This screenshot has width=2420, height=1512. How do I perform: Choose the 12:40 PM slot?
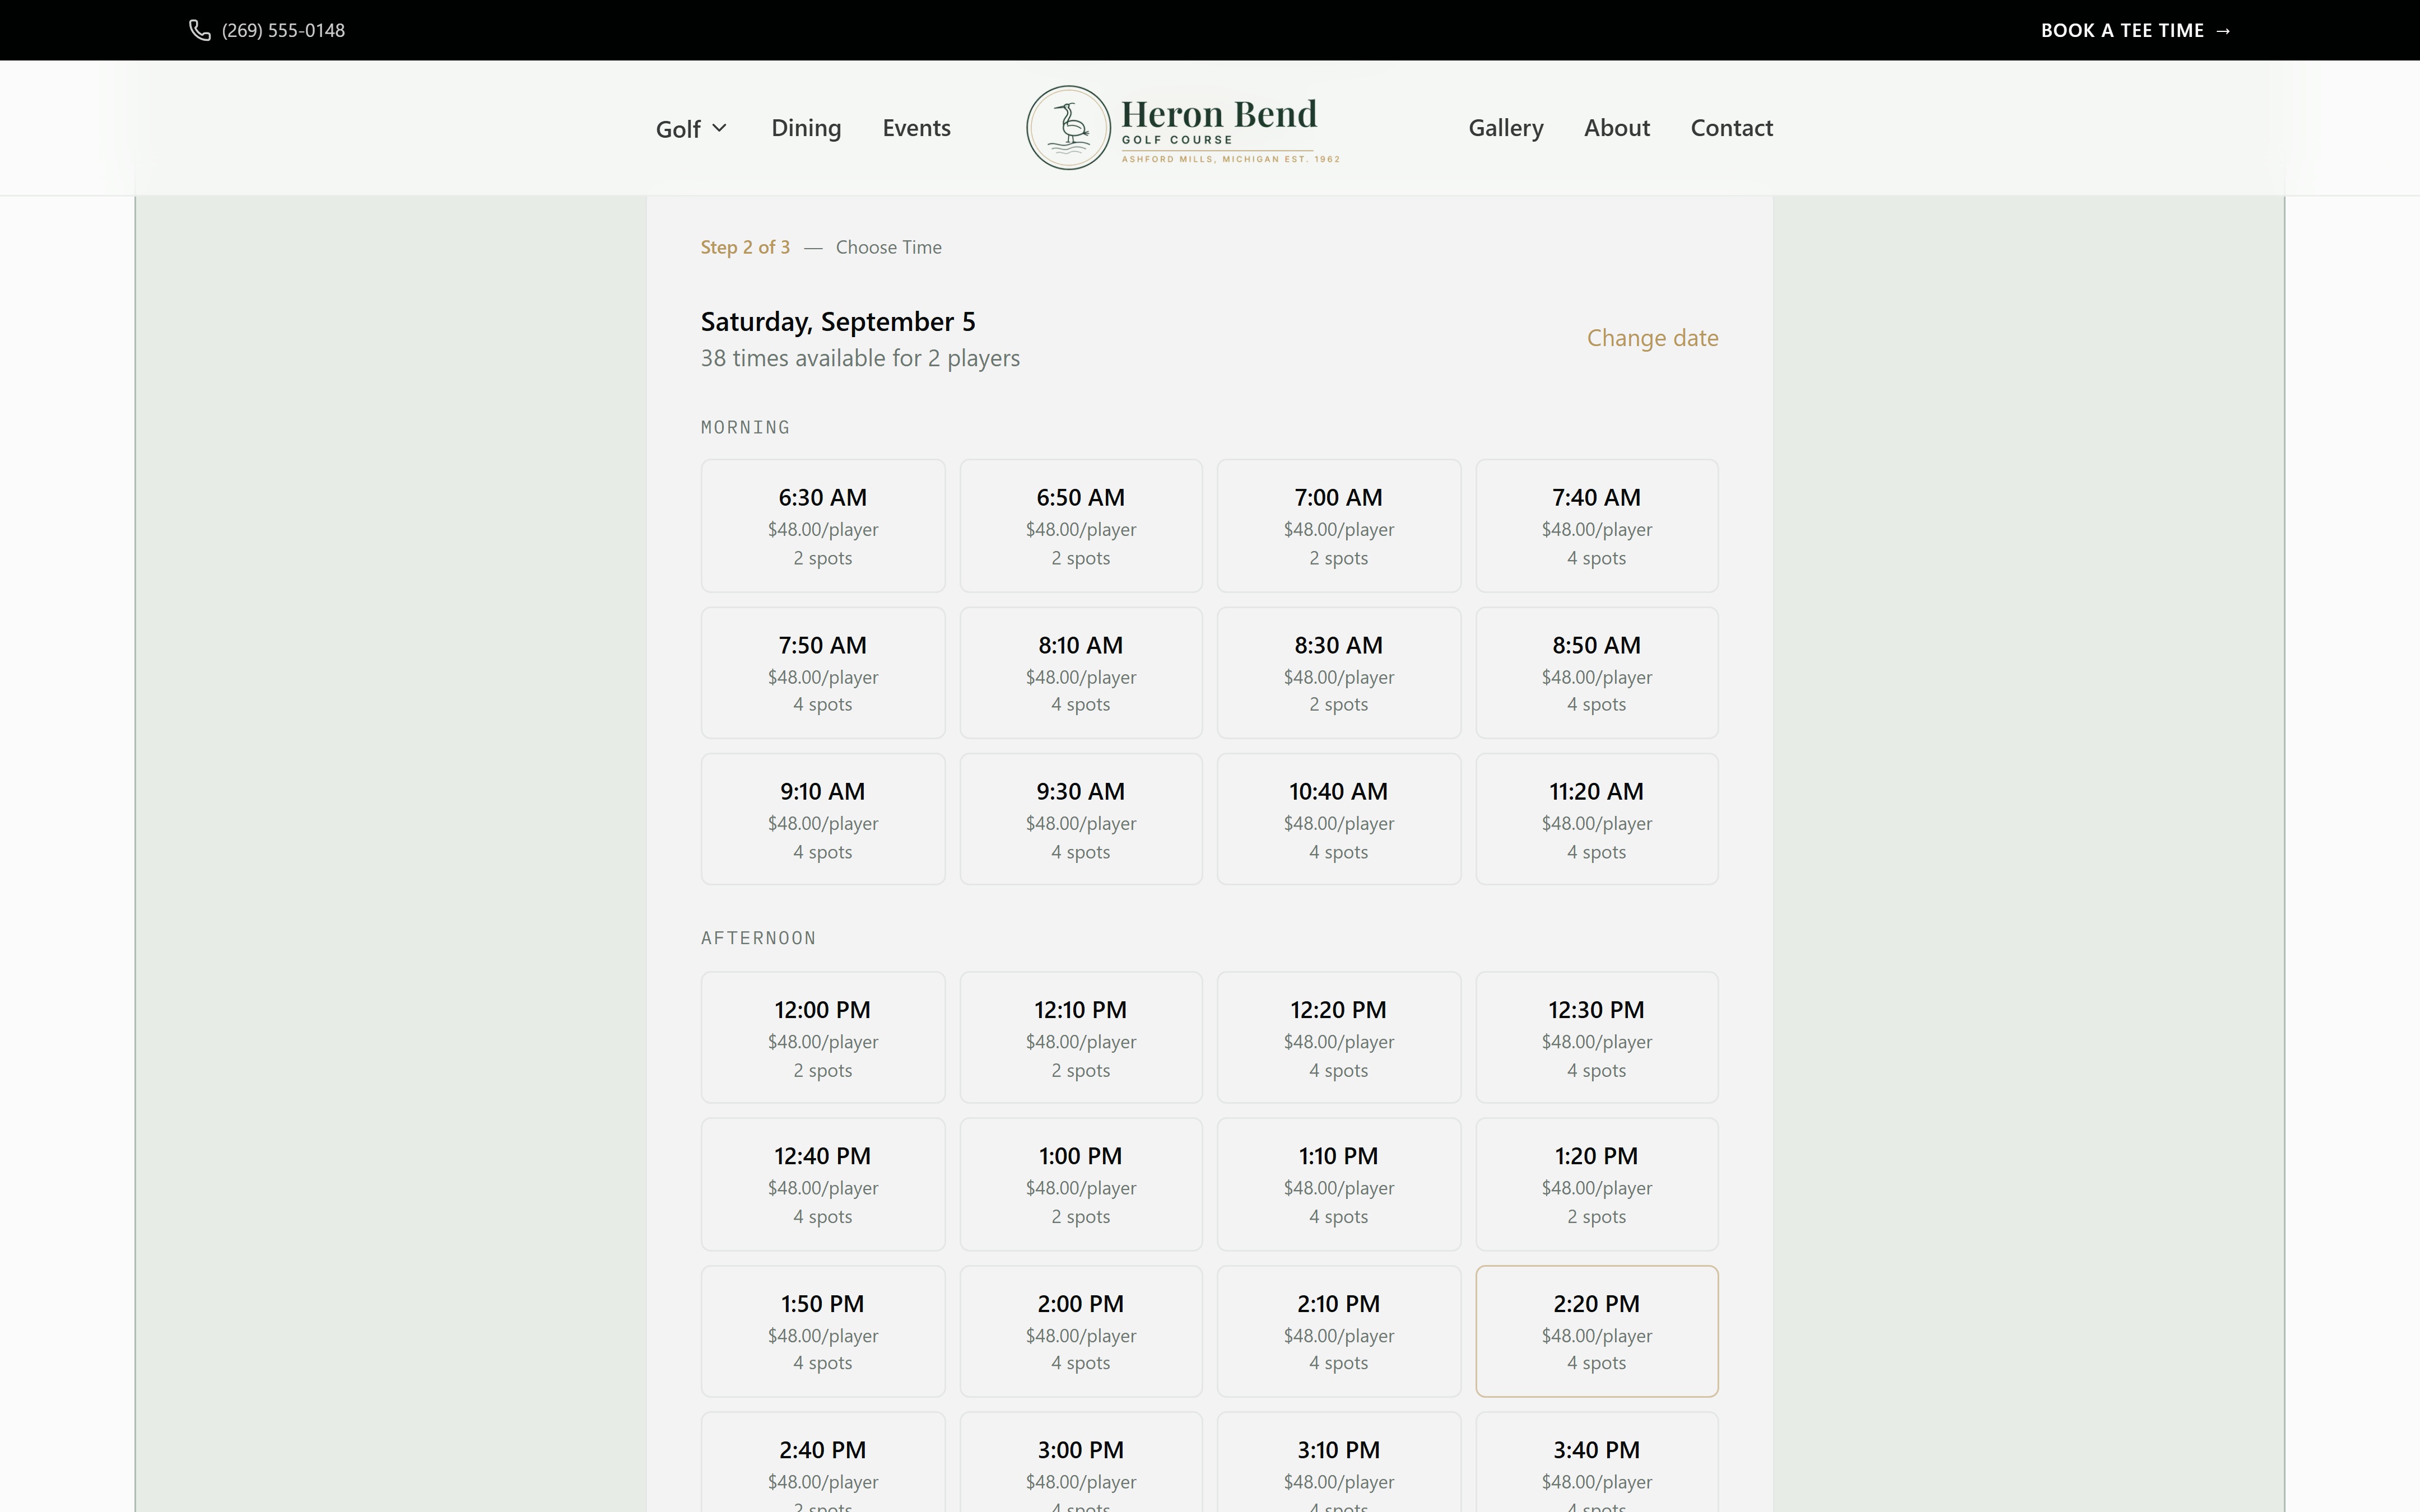[823, 1184]
